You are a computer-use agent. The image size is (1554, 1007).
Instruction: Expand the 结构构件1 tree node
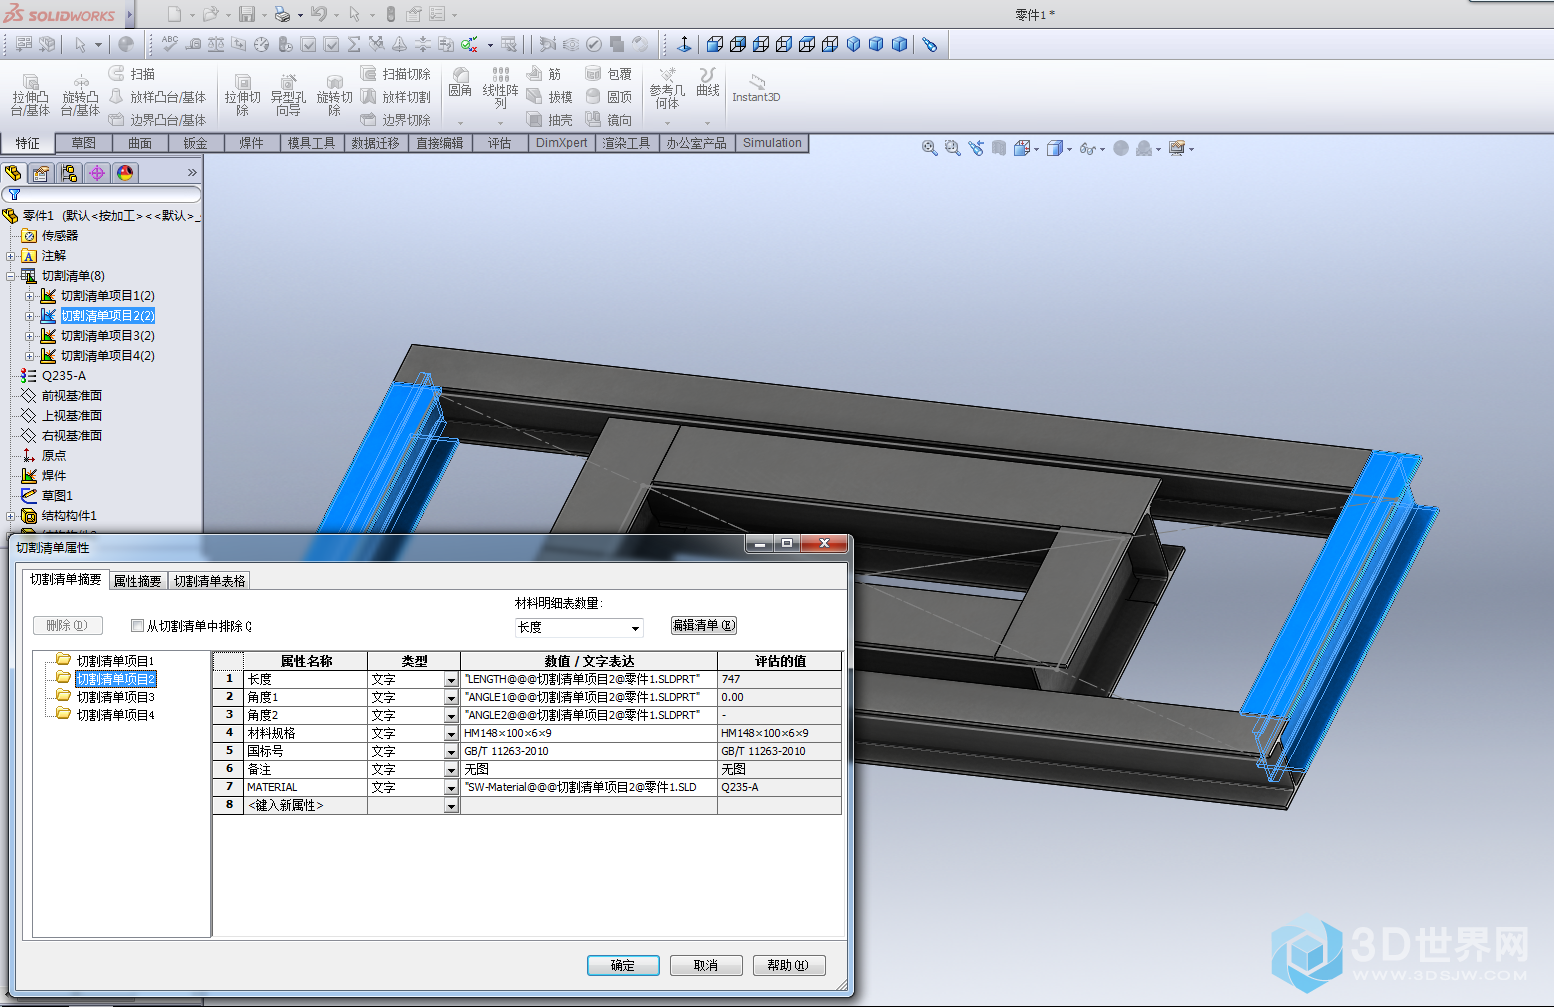[10, 516]
